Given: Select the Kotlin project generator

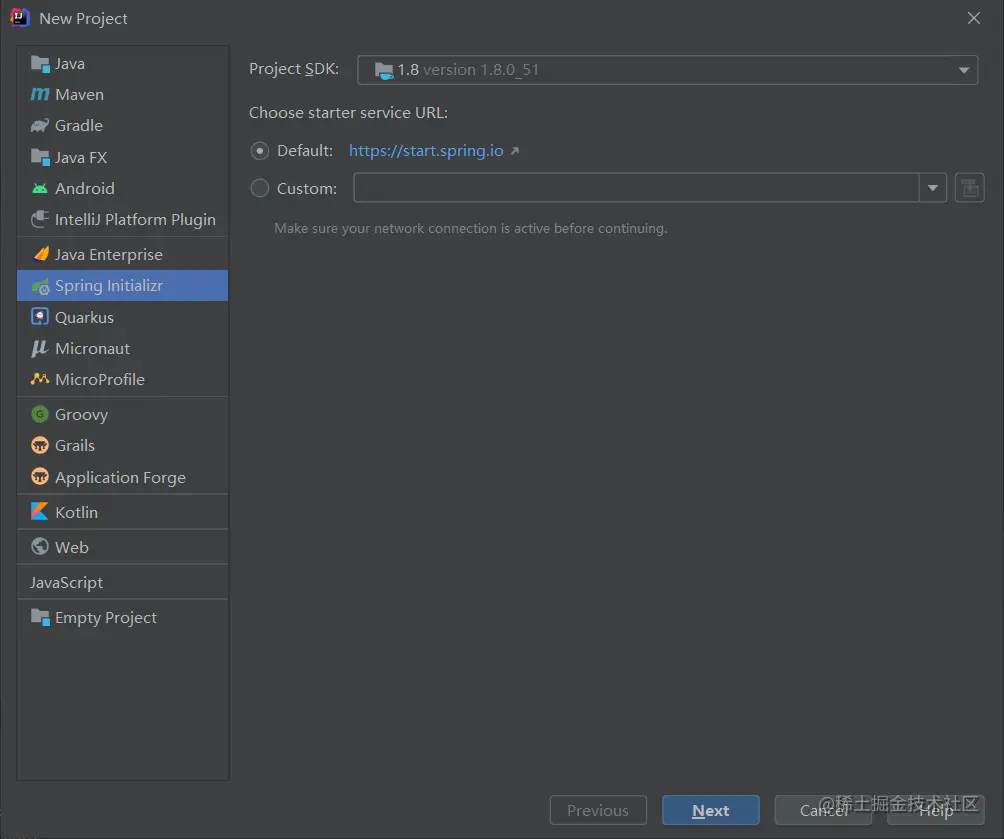Looking at the screenshot, I should [x=74, y=511].
